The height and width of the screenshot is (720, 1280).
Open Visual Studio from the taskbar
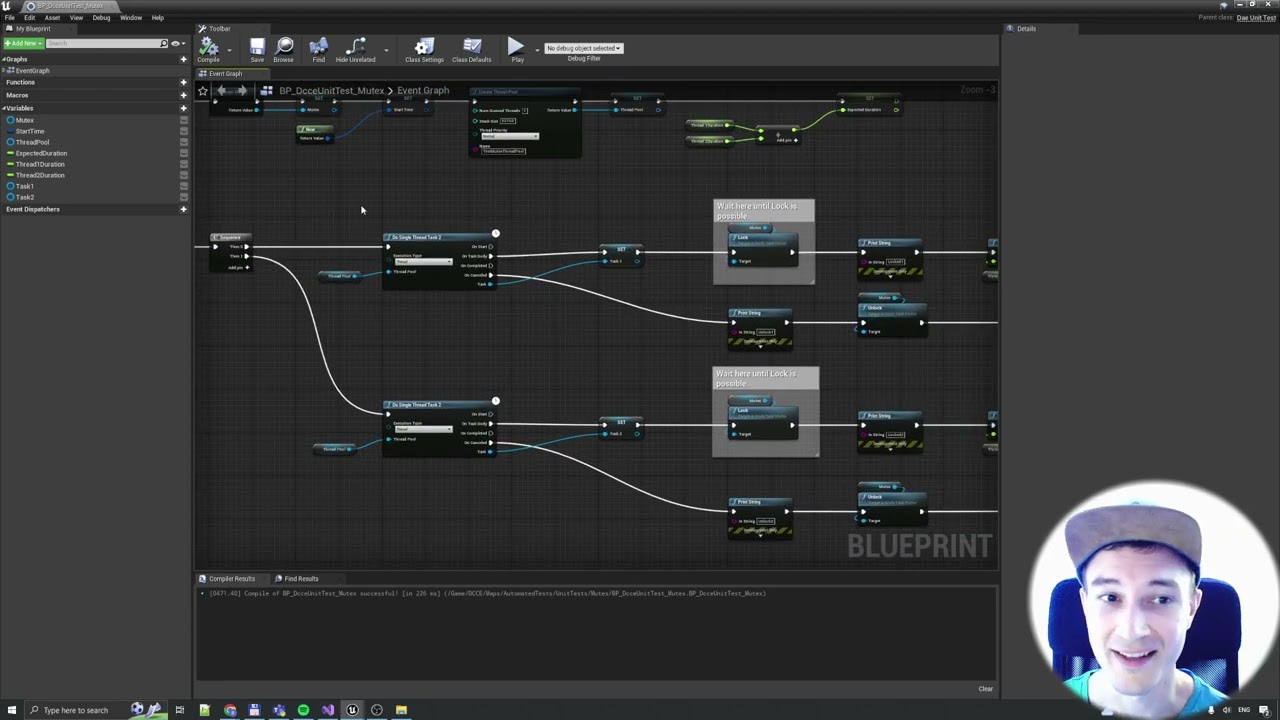click(x=328, y=710)
